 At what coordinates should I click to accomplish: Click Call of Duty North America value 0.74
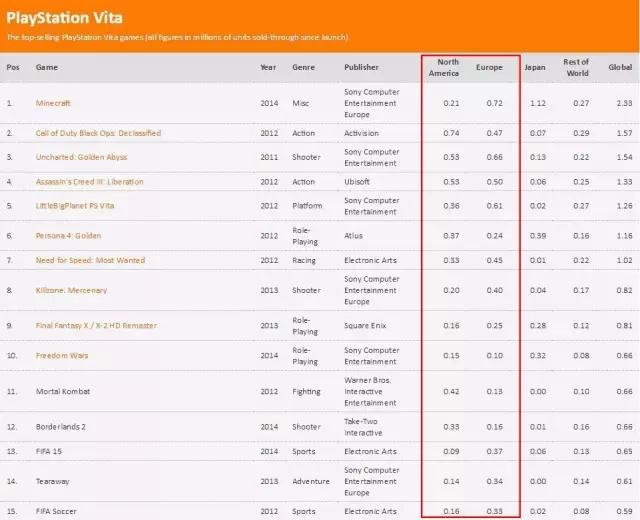451,133
